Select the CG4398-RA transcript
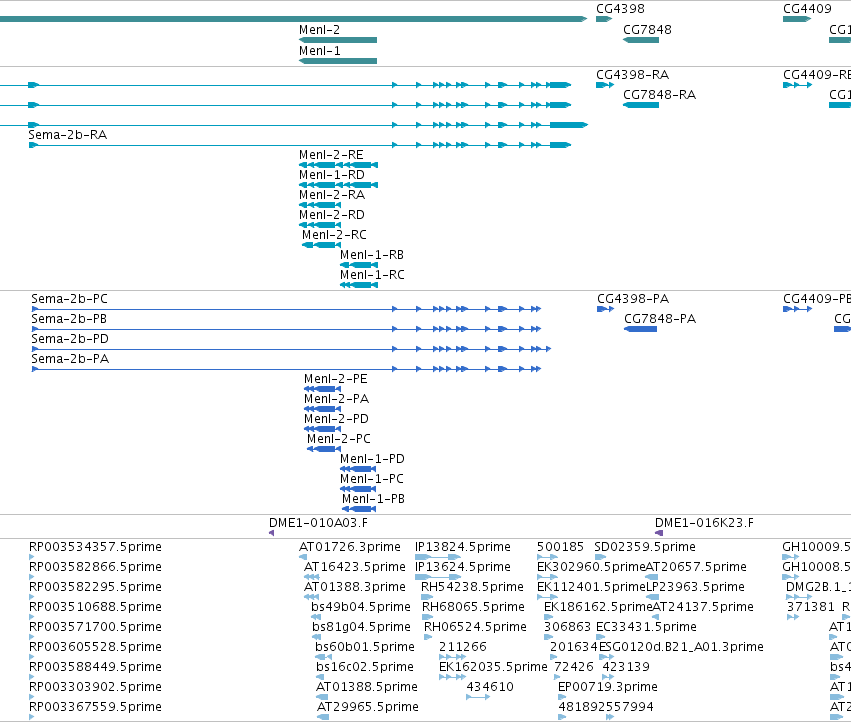The image size is (851, 722). [x=605, y=85]
